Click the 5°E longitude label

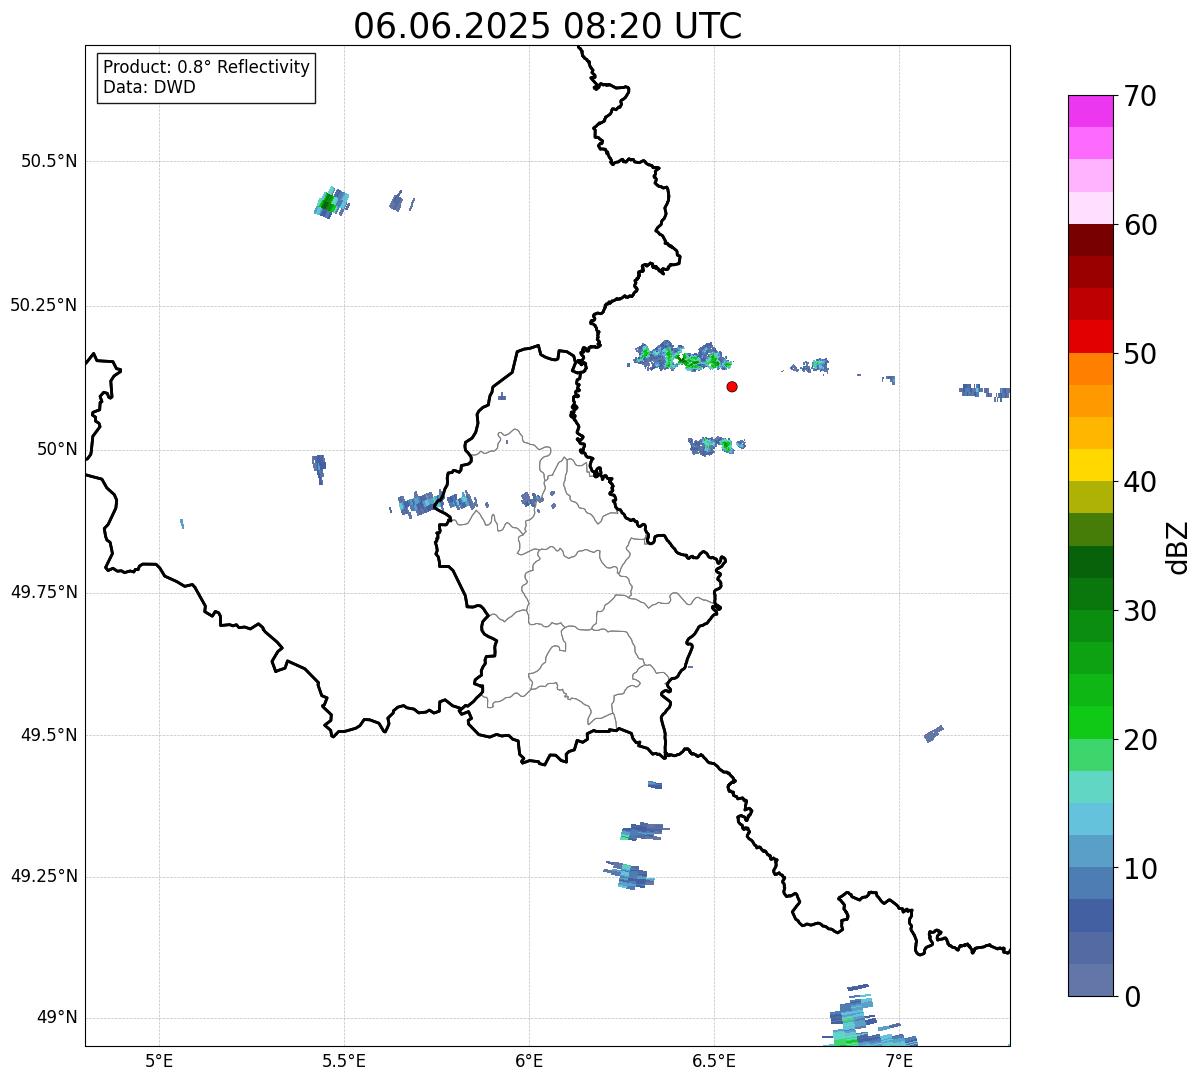point(159,1061)
